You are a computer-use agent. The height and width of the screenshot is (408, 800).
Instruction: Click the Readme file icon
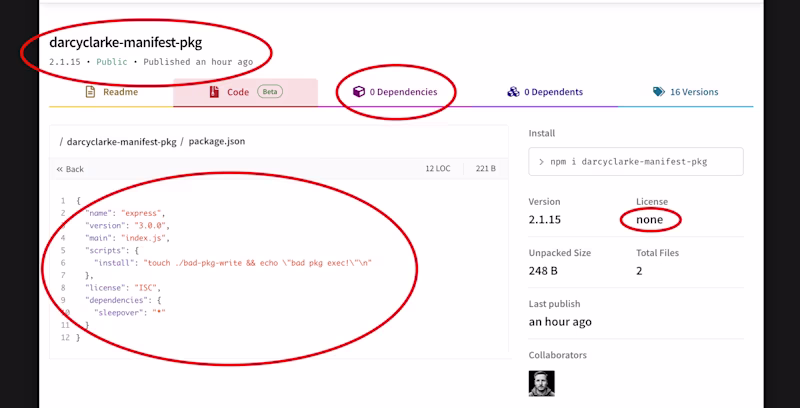tap(90, 92)
